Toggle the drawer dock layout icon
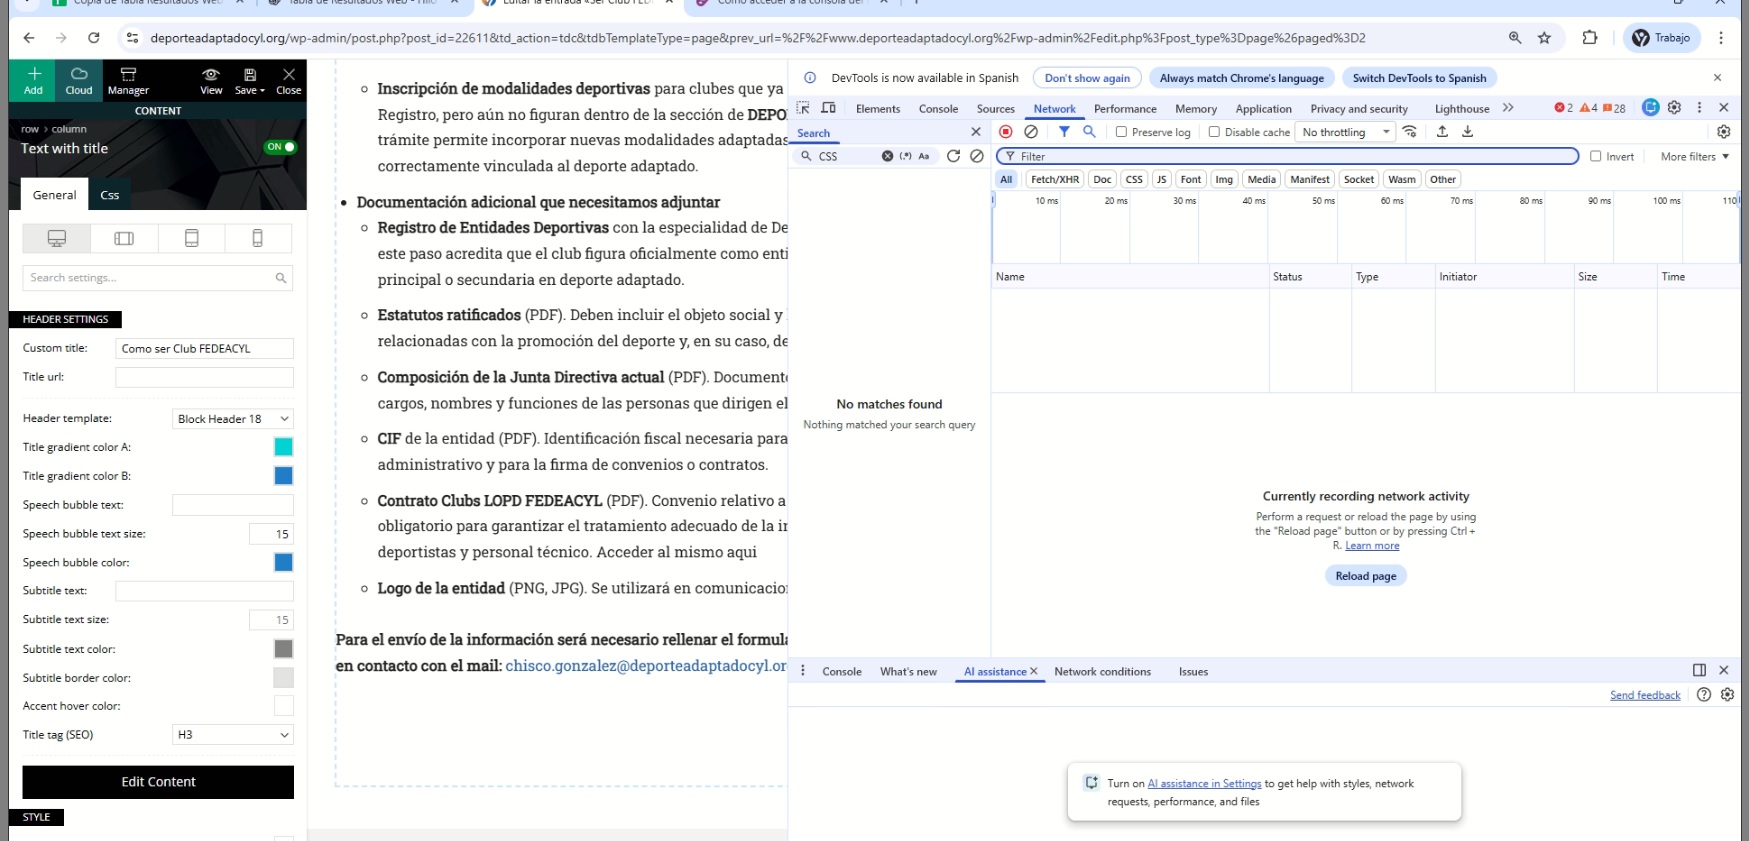Image resolution: width=1749 pixels, height=841 pixels. coord(1699,670)
